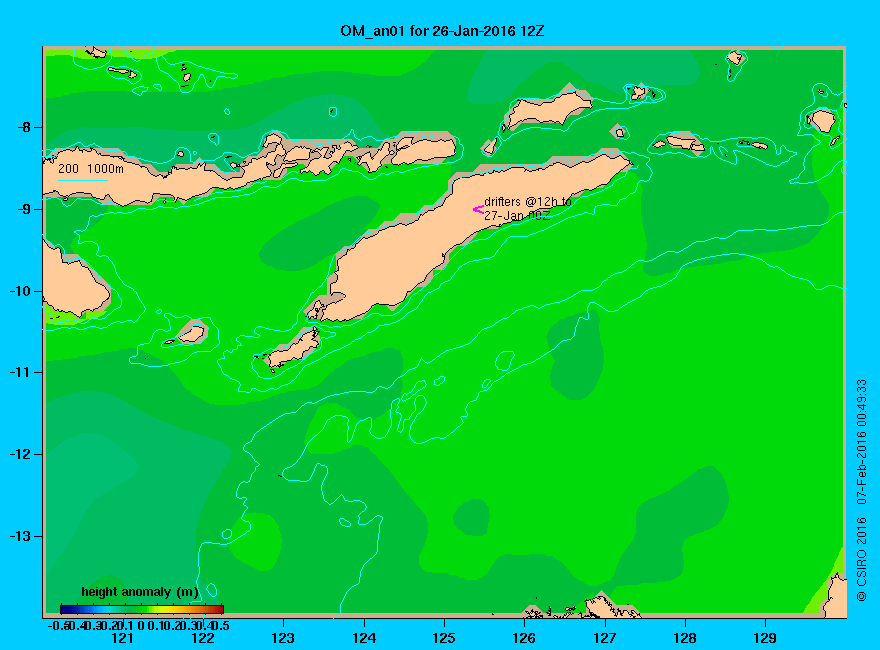Screen dimensions: 880x650
Task: Pick the red end of the height anomaly colorbar
Action: 220,609
